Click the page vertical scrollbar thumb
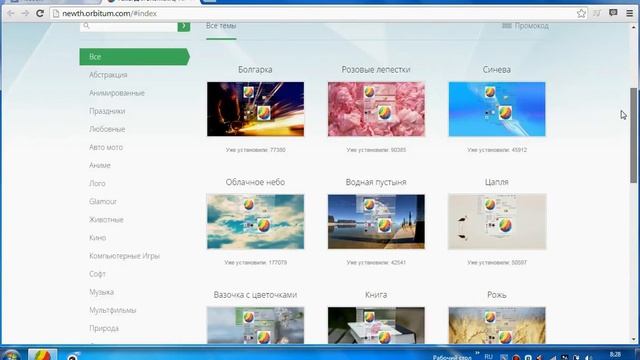Screen dimensions: 640x360 click(x=634, y=135)
